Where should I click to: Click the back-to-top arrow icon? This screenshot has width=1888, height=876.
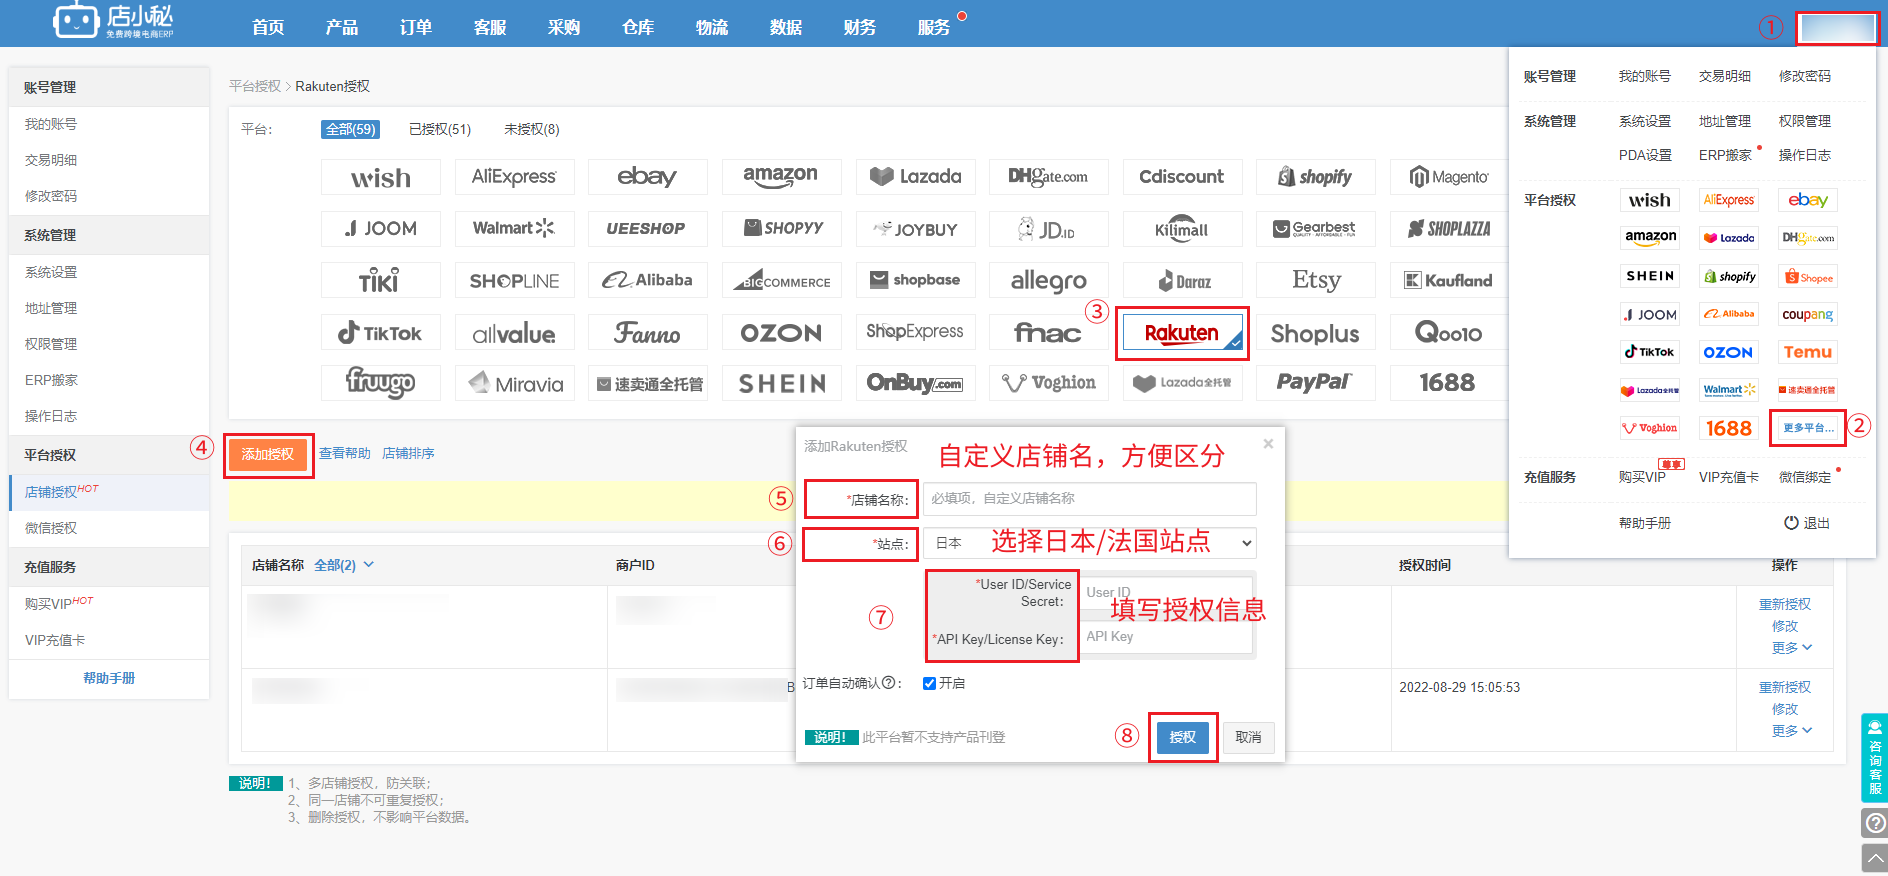(1874, 858)
